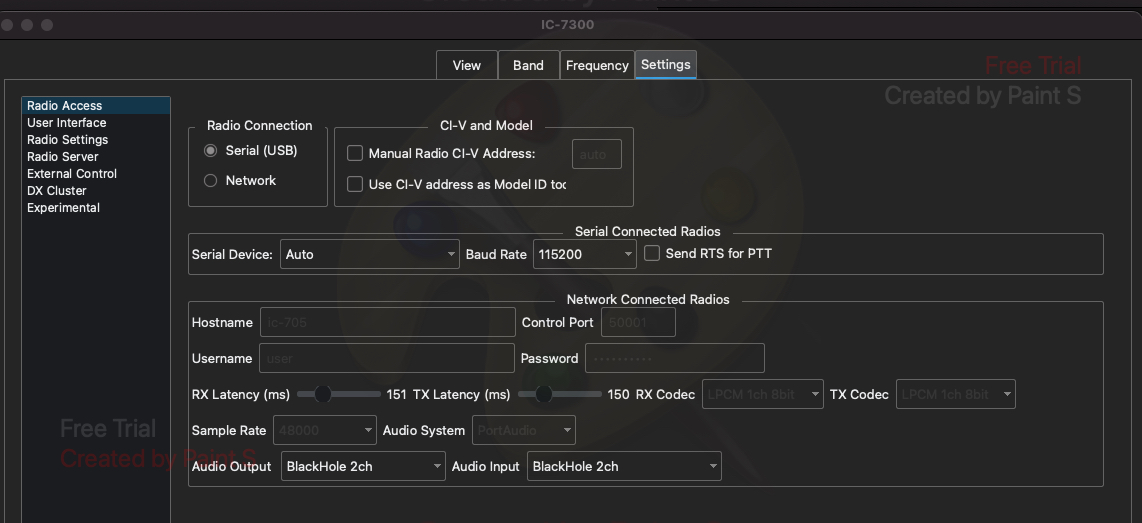Enable Send RTS for PTT checkbox
Viewport: 1142px width, 523px height.
pyautogui.click(x=652, y=253)
